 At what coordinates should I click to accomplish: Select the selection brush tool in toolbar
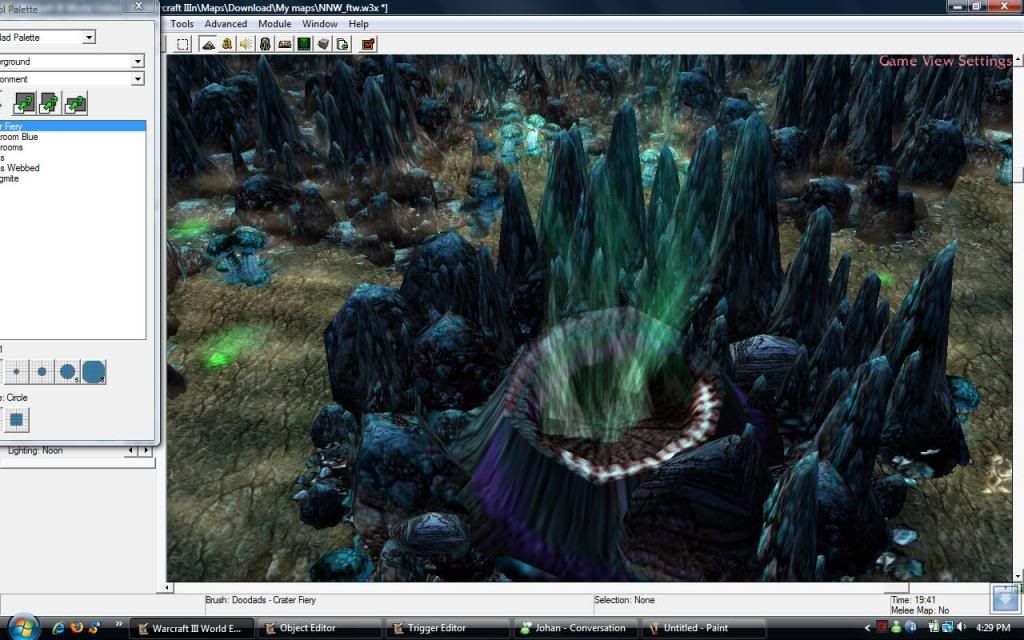pyautogui.click(x=183, y=44)
